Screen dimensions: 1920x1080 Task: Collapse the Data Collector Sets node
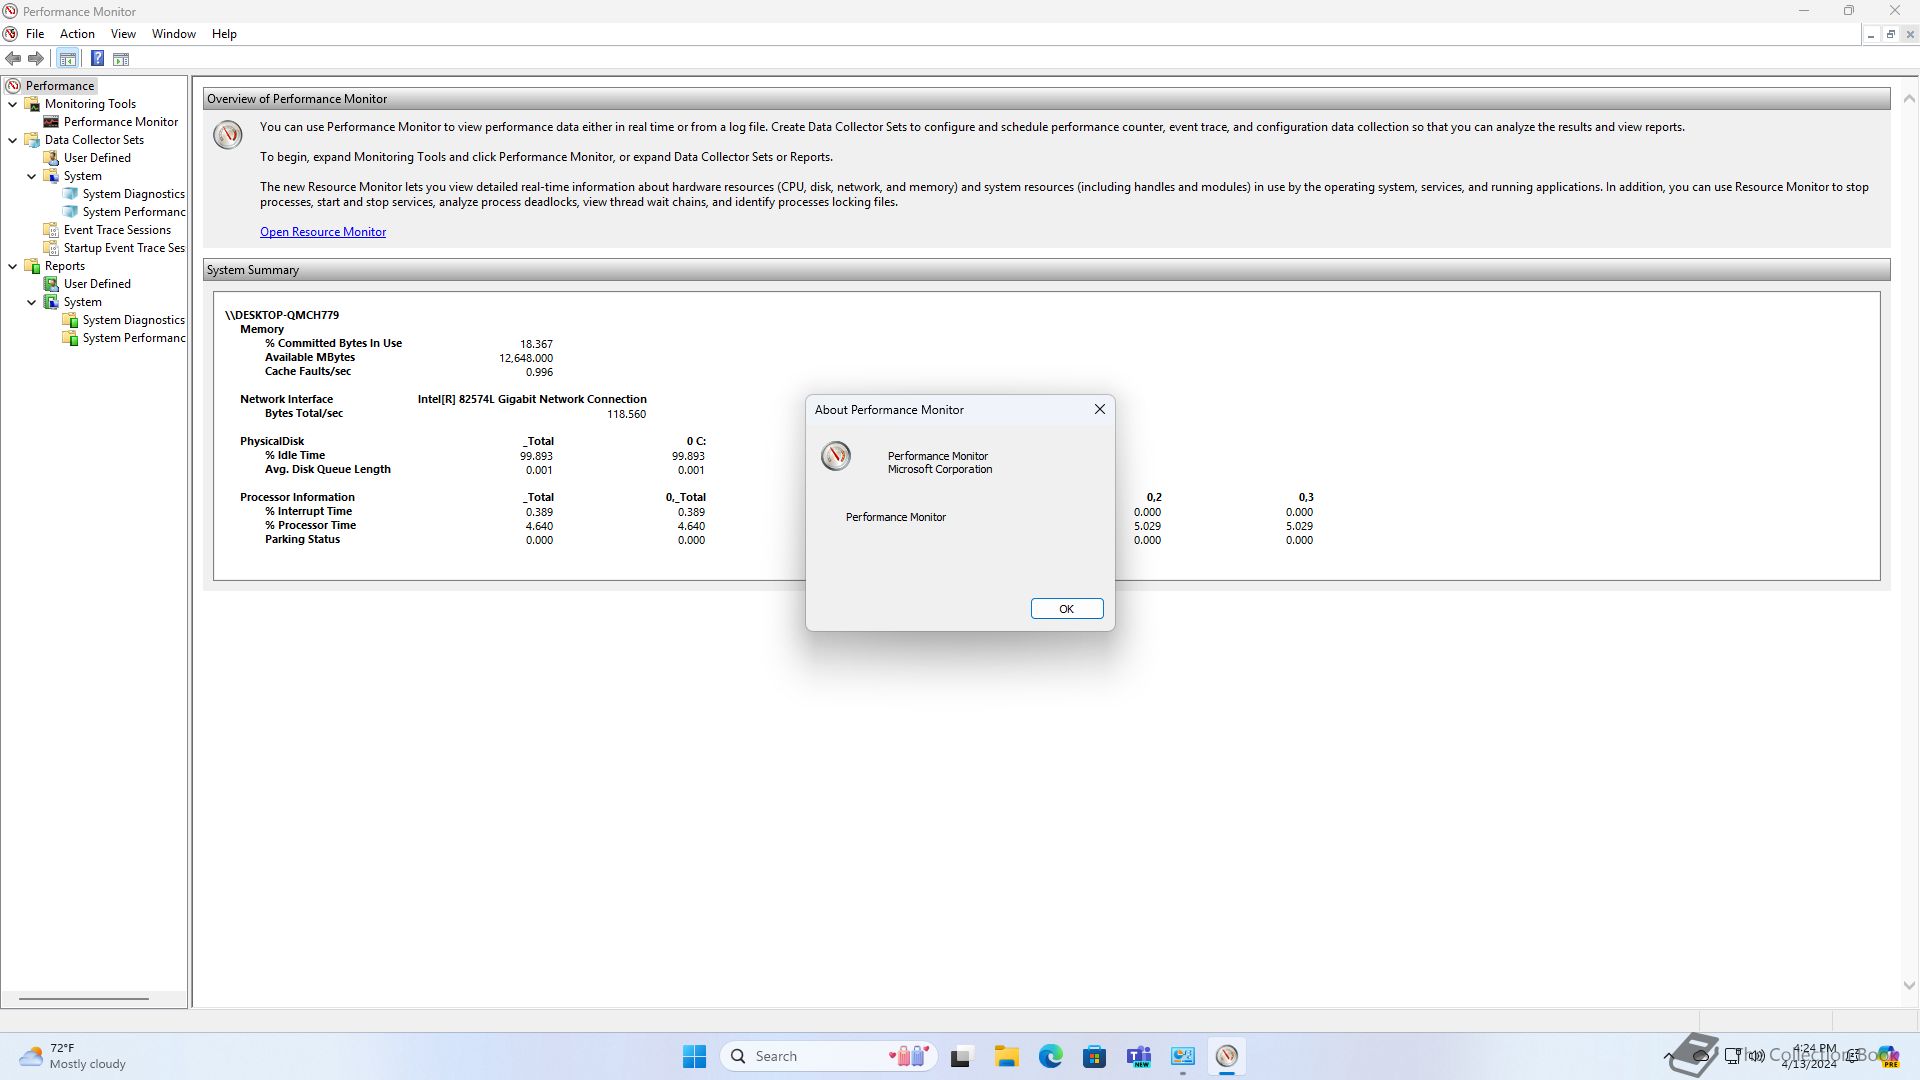coord(13,140)
